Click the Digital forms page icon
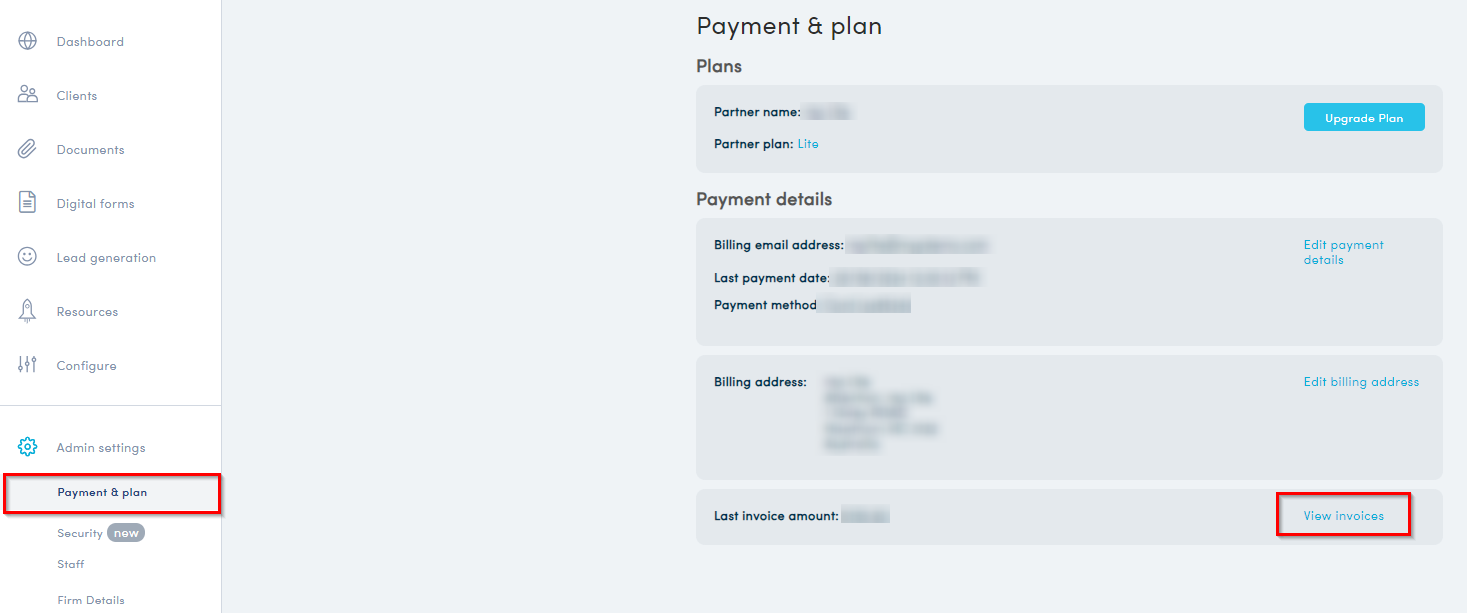Image resolution: width=1467 pixels, height=613 pixels. (x=28, y=203)
